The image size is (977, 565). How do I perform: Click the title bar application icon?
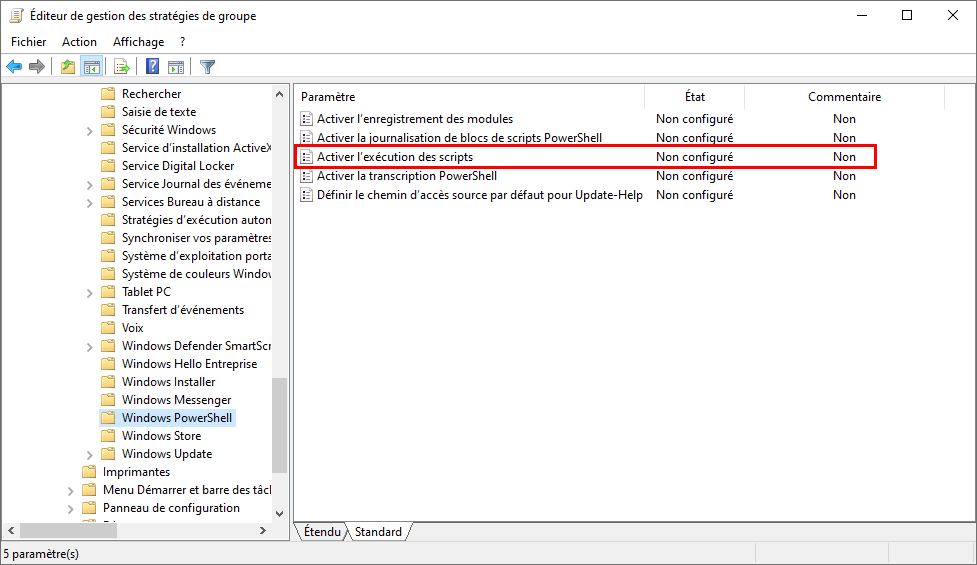17,16
